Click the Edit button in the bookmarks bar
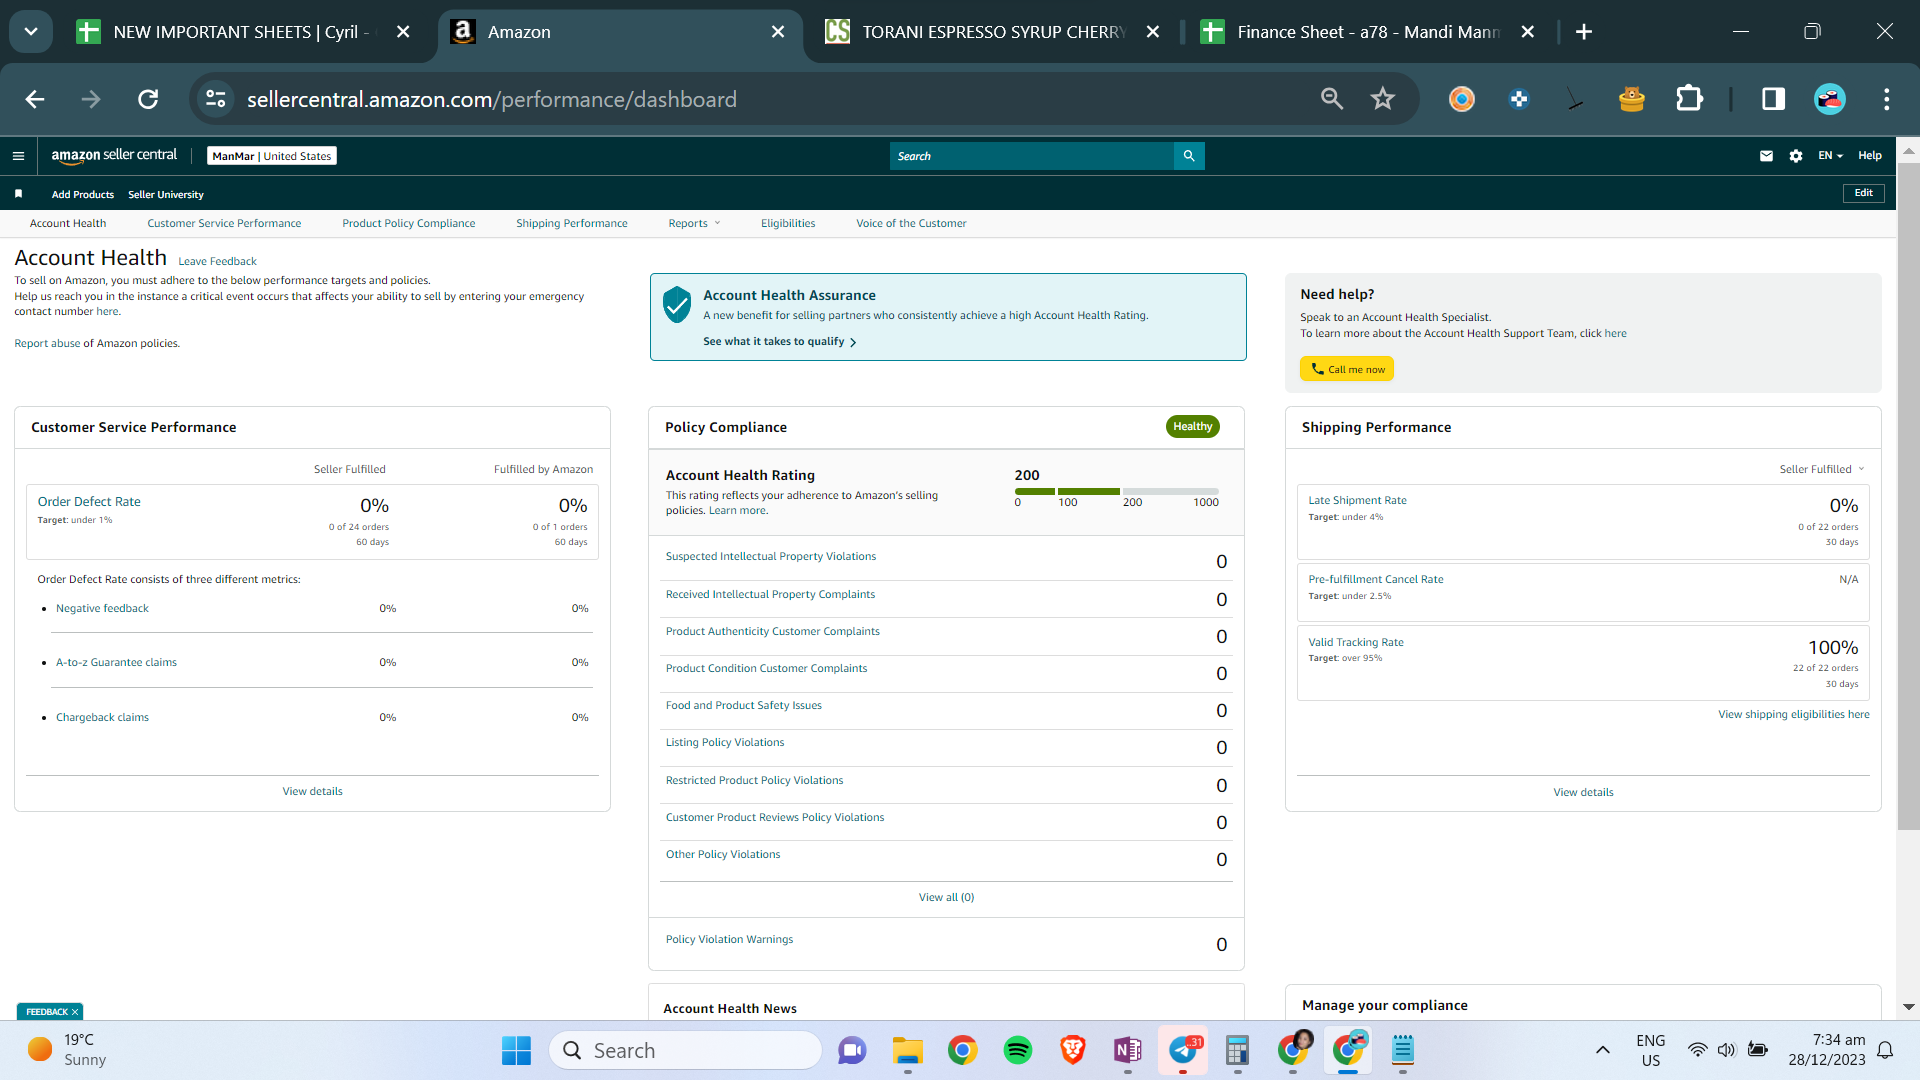The width and height of the screenshot is (1920, 1080). tap(1864, 193)
